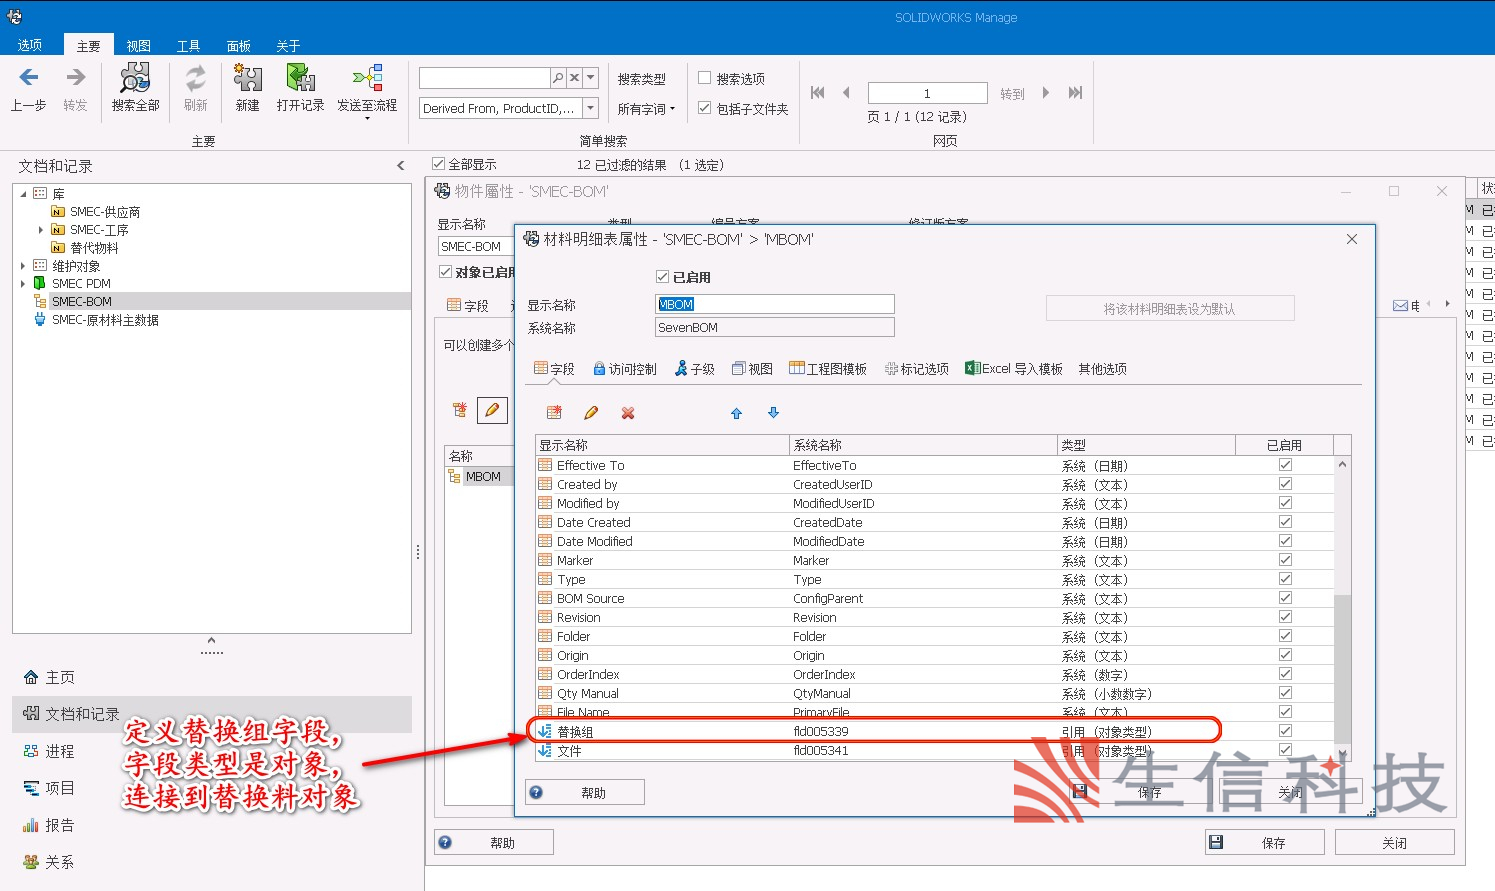Click the 搜索全部 search all icon
This screenshot has width=1495, height=891.
coord(135,78)
